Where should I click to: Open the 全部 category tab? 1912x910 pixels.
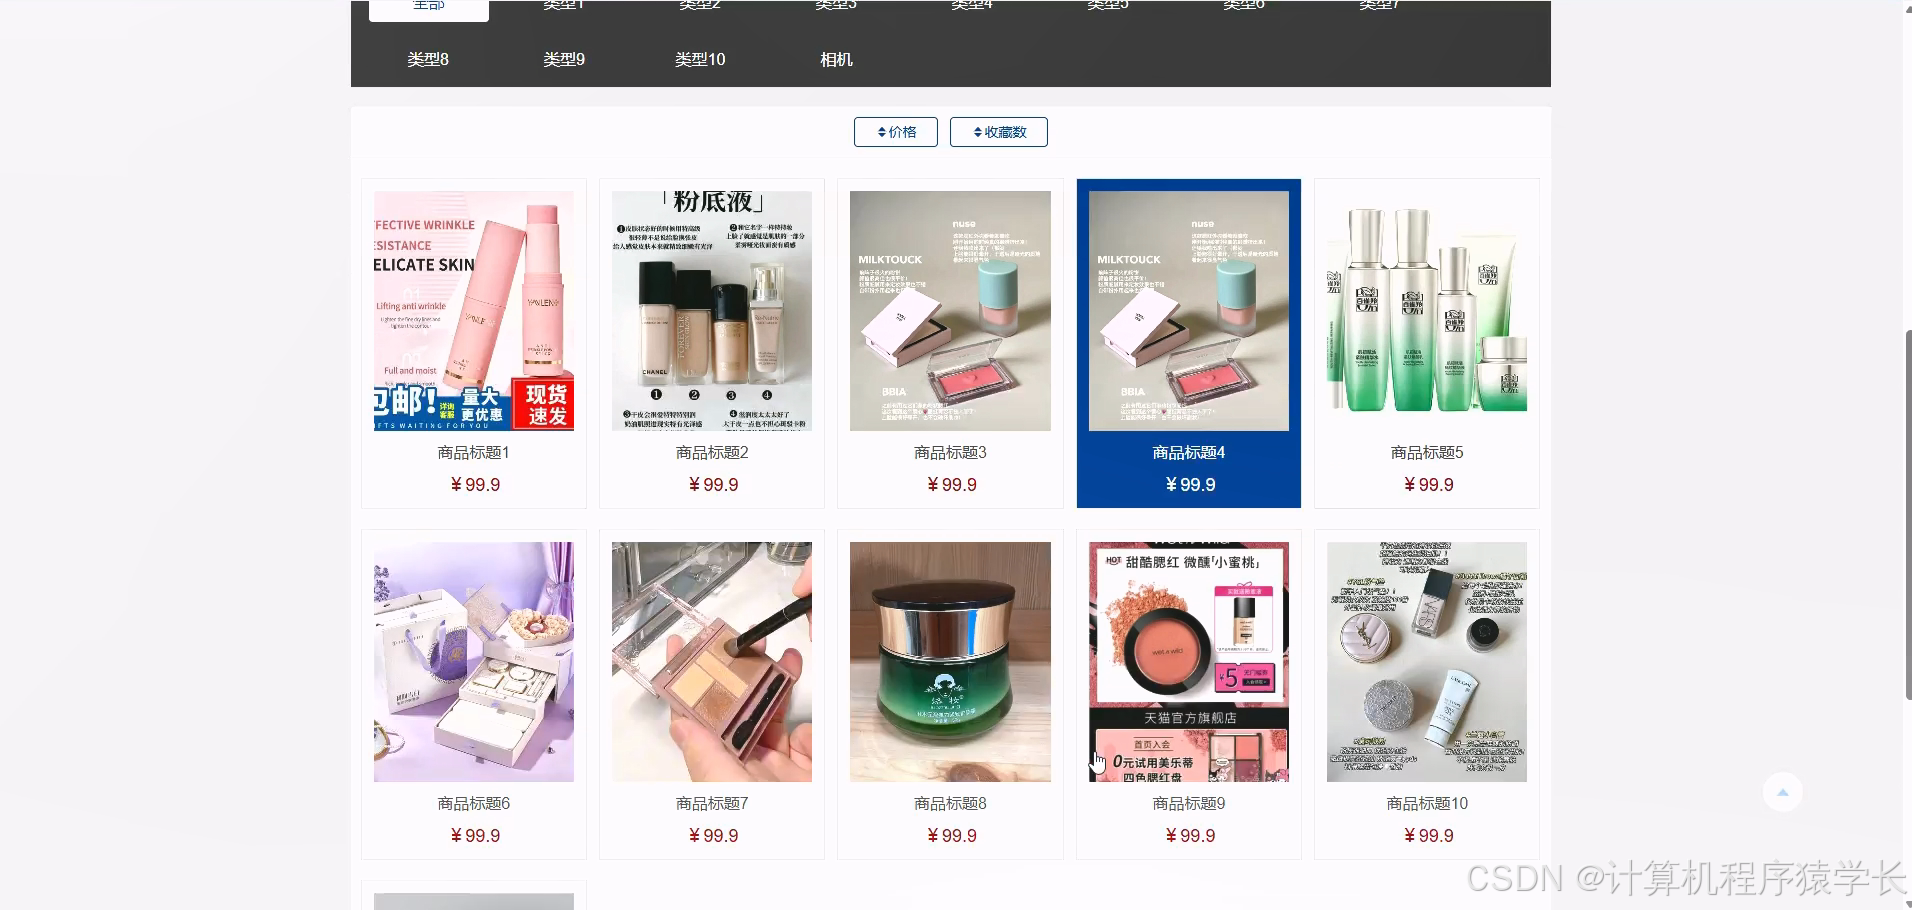429,8
